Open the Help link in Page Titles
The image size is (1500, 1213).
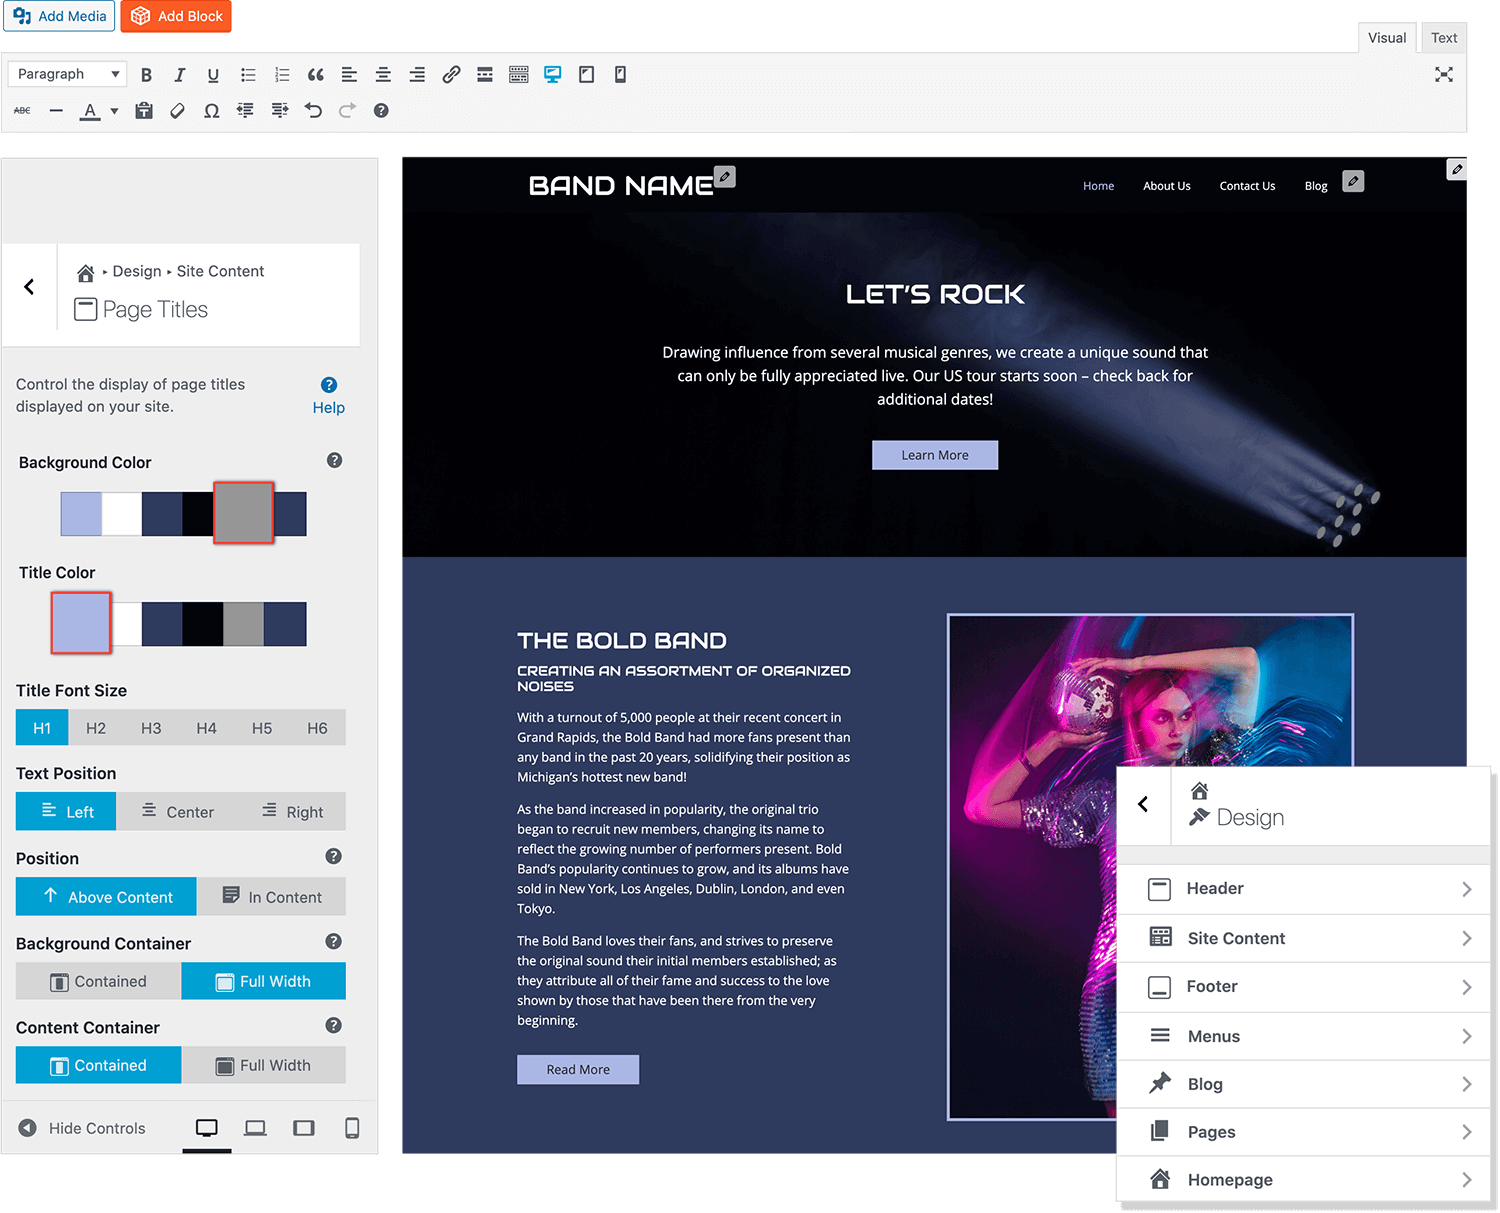(x=328, y=407)
